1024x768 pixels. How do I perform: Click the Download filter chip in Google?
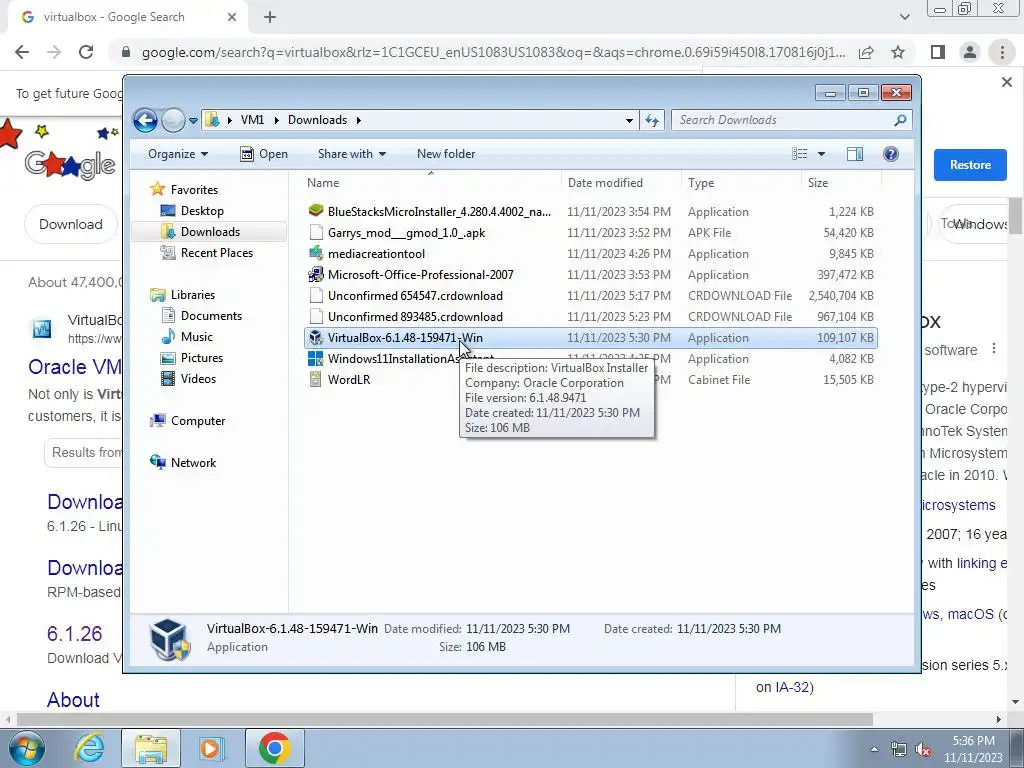(x=71, y=225)
